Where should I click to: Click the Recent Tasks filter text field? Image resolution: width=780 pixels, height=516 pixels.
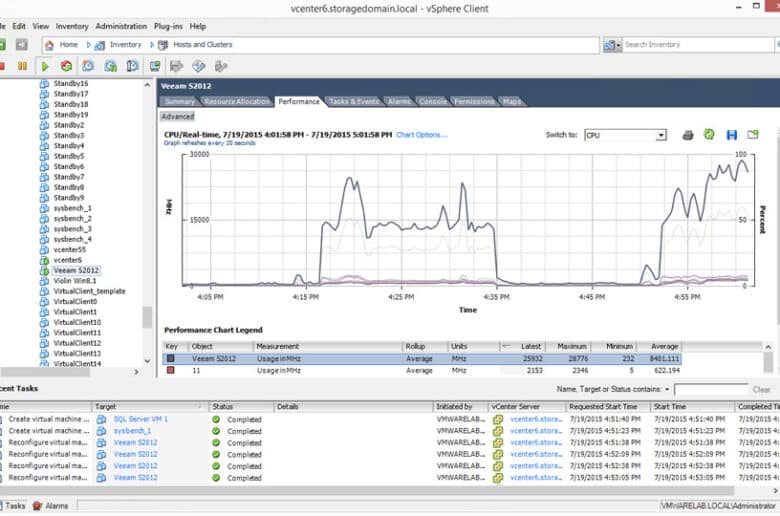(711, 390)
